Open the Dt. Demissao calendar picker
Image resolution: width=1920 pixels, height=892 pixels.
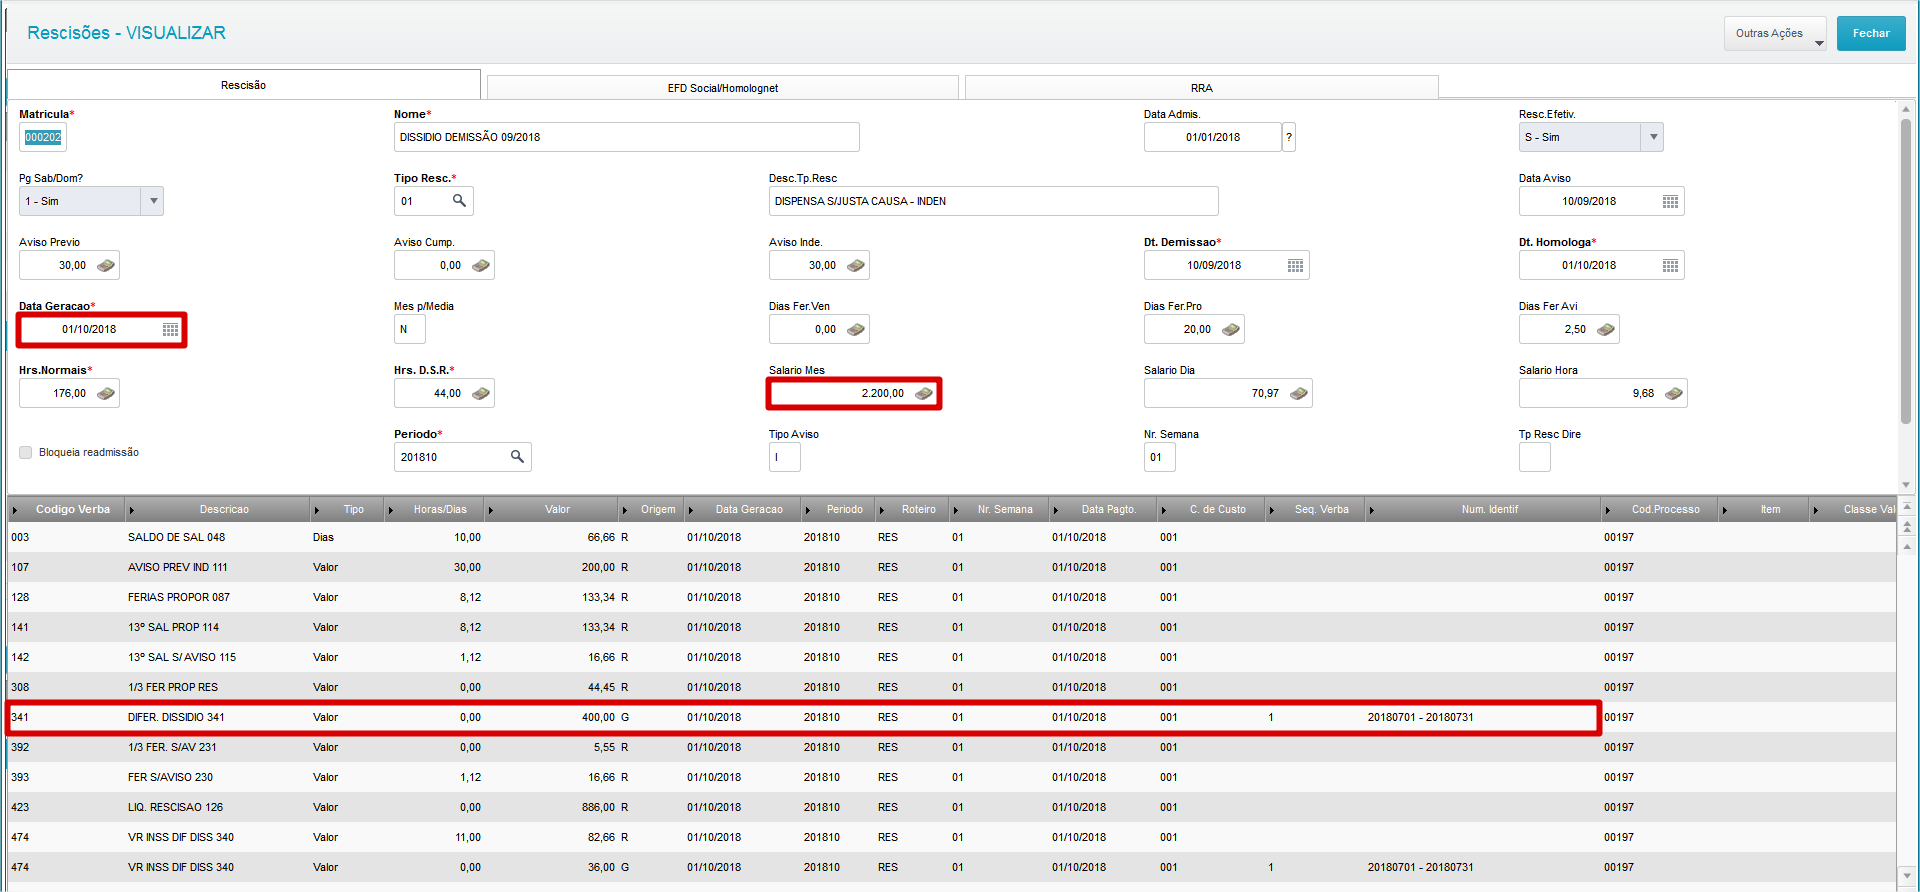coord(1295,266)
